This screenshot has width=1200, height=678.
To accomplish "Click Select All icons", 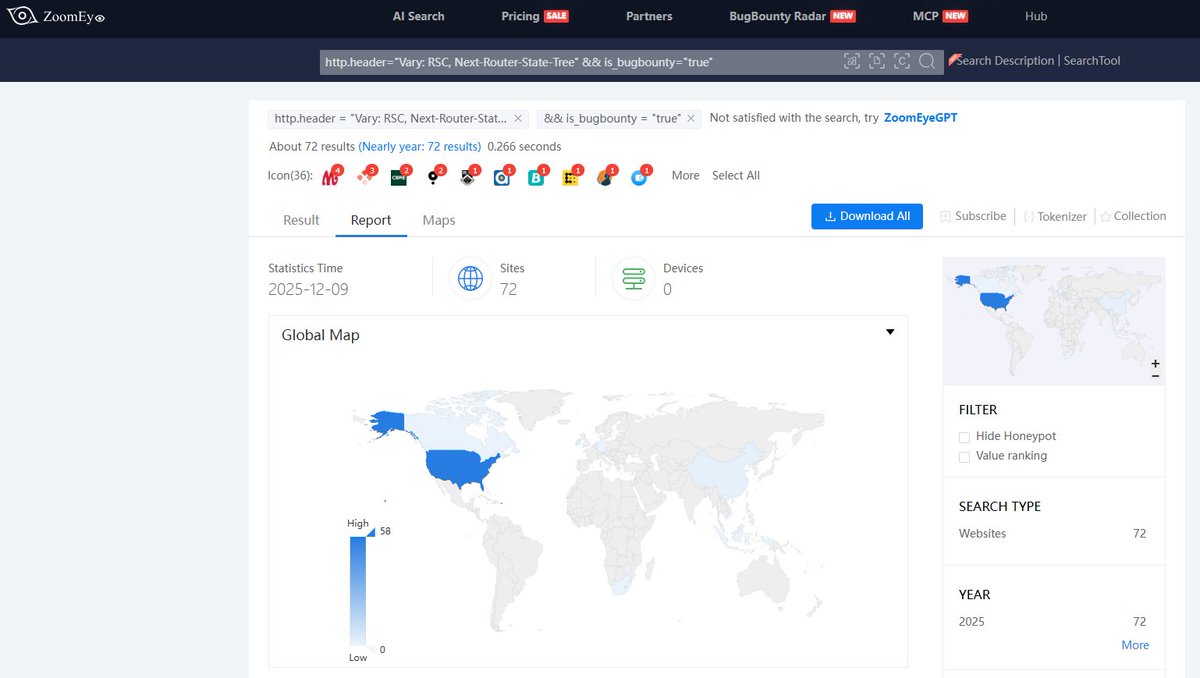I will coord(736,175).
